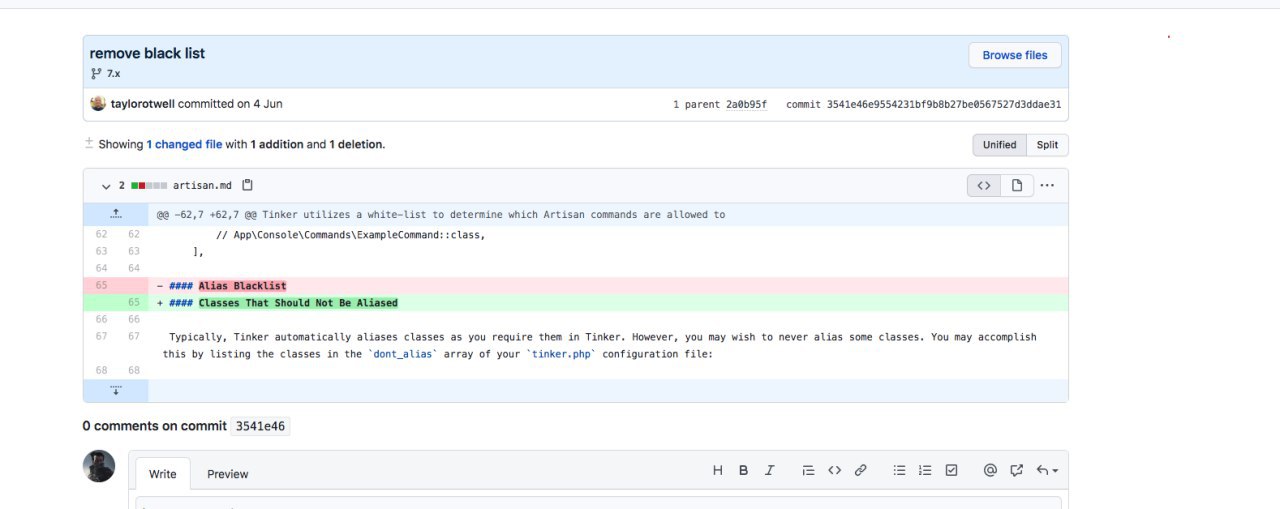This screenshot has height=509, width=1280.
Task: Click the branch icon next to 7.x
Action: 96,74
